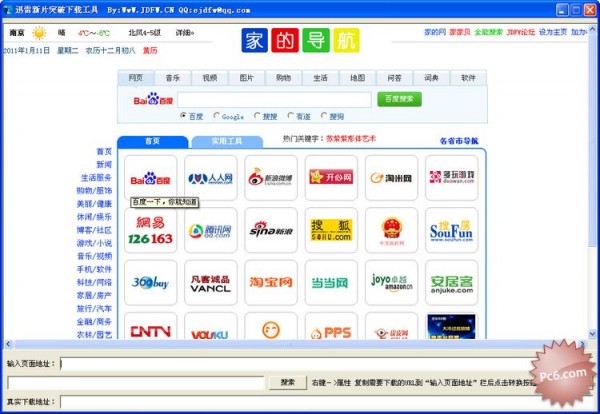Select the 百度 radio button
Viewport: 600px width, 414px height.
point(183,116)
